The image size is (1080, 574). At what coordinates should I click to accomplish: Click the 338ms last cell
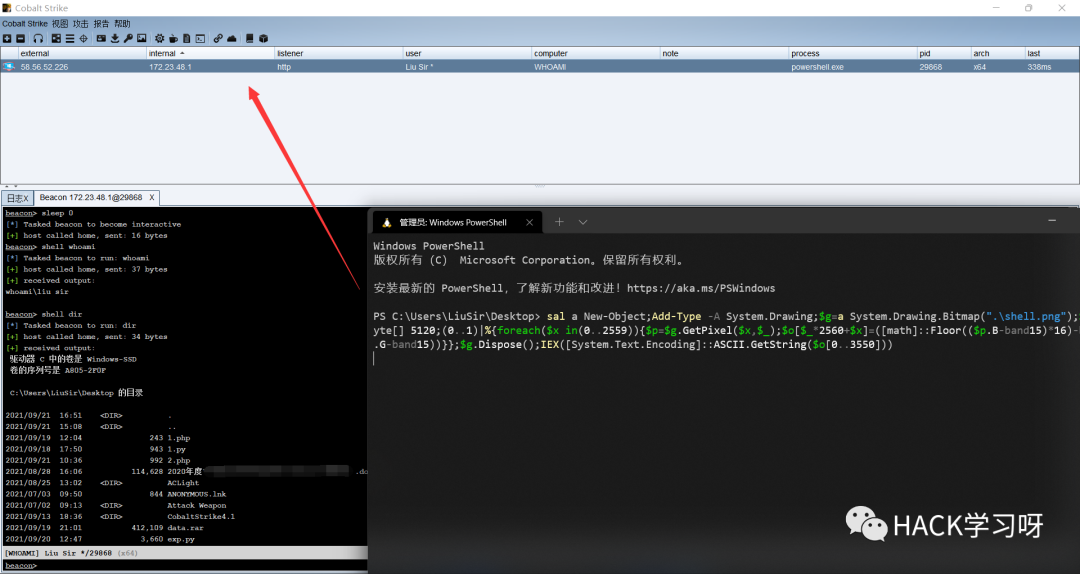coord(1039,67)
